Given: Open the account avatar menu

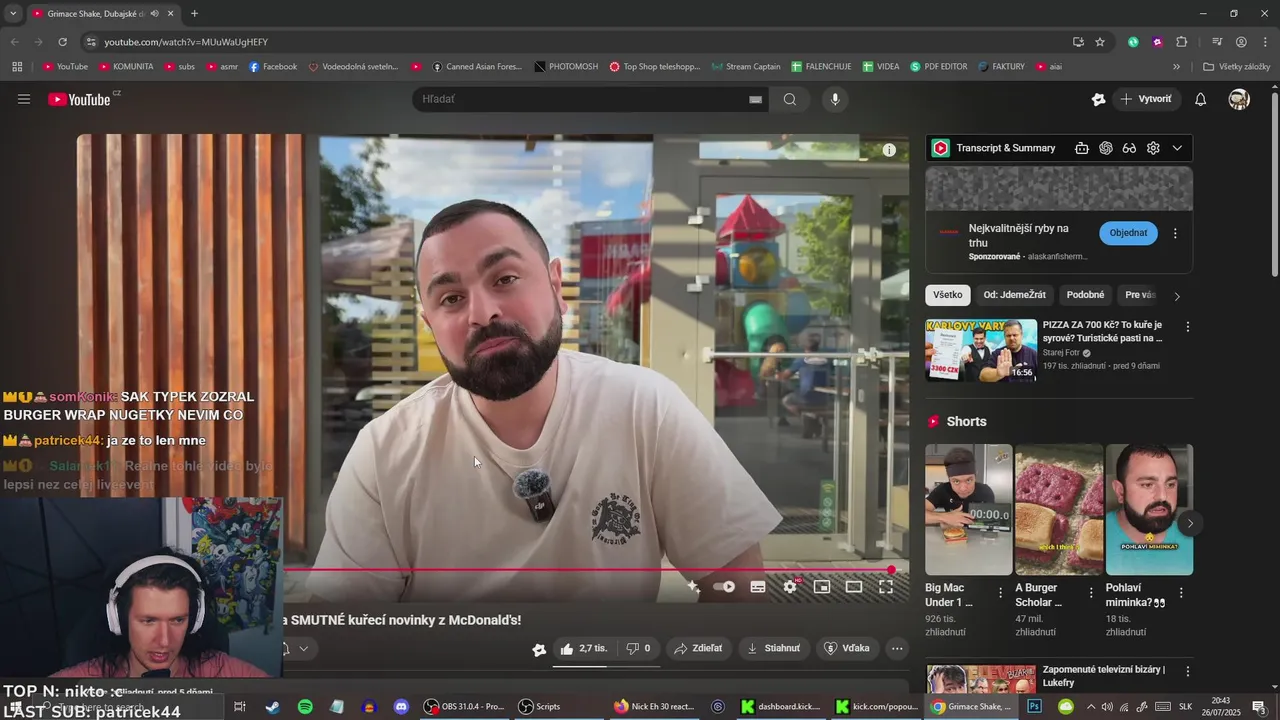Looking at the screenshot, I should click(x=1239, y=99).
